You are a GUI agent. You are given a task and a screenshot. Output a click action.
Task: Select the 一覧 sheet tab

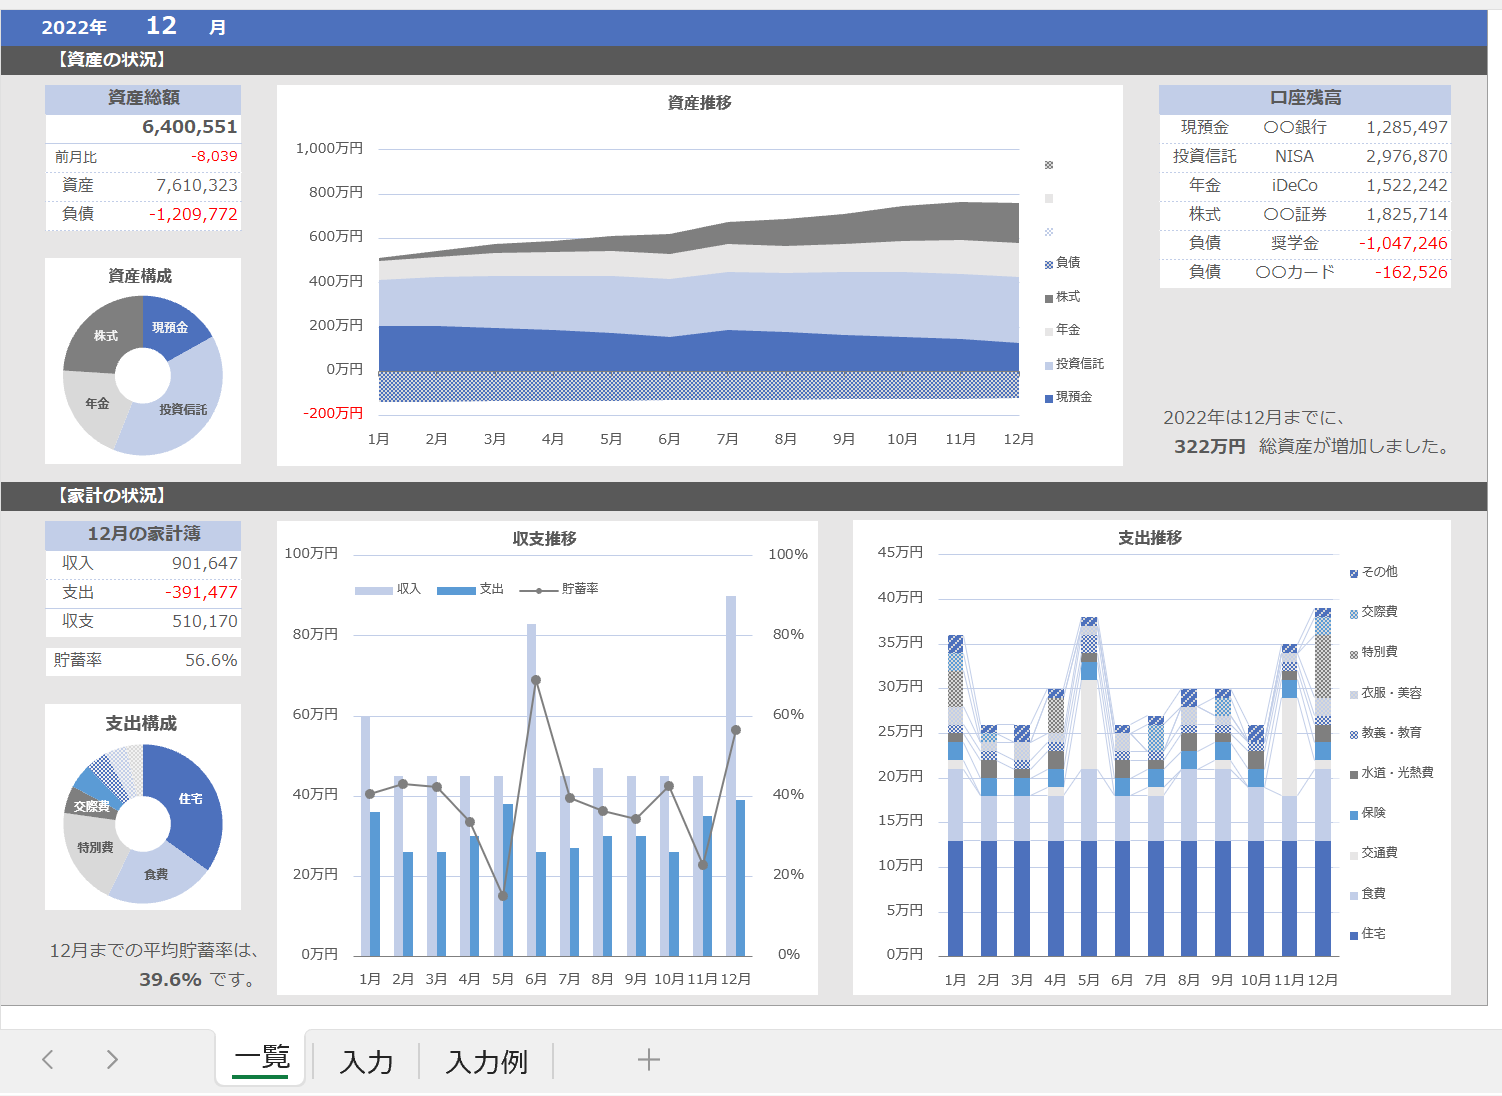point(261,1058)
